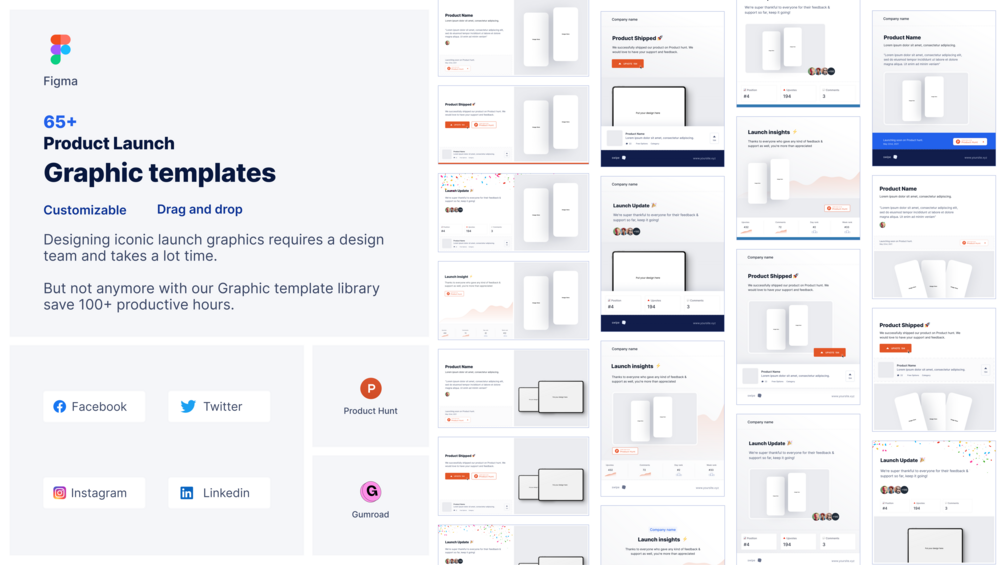
Task: Open the centered Launch insights template at bottom
Action: [x=662, y=536]
